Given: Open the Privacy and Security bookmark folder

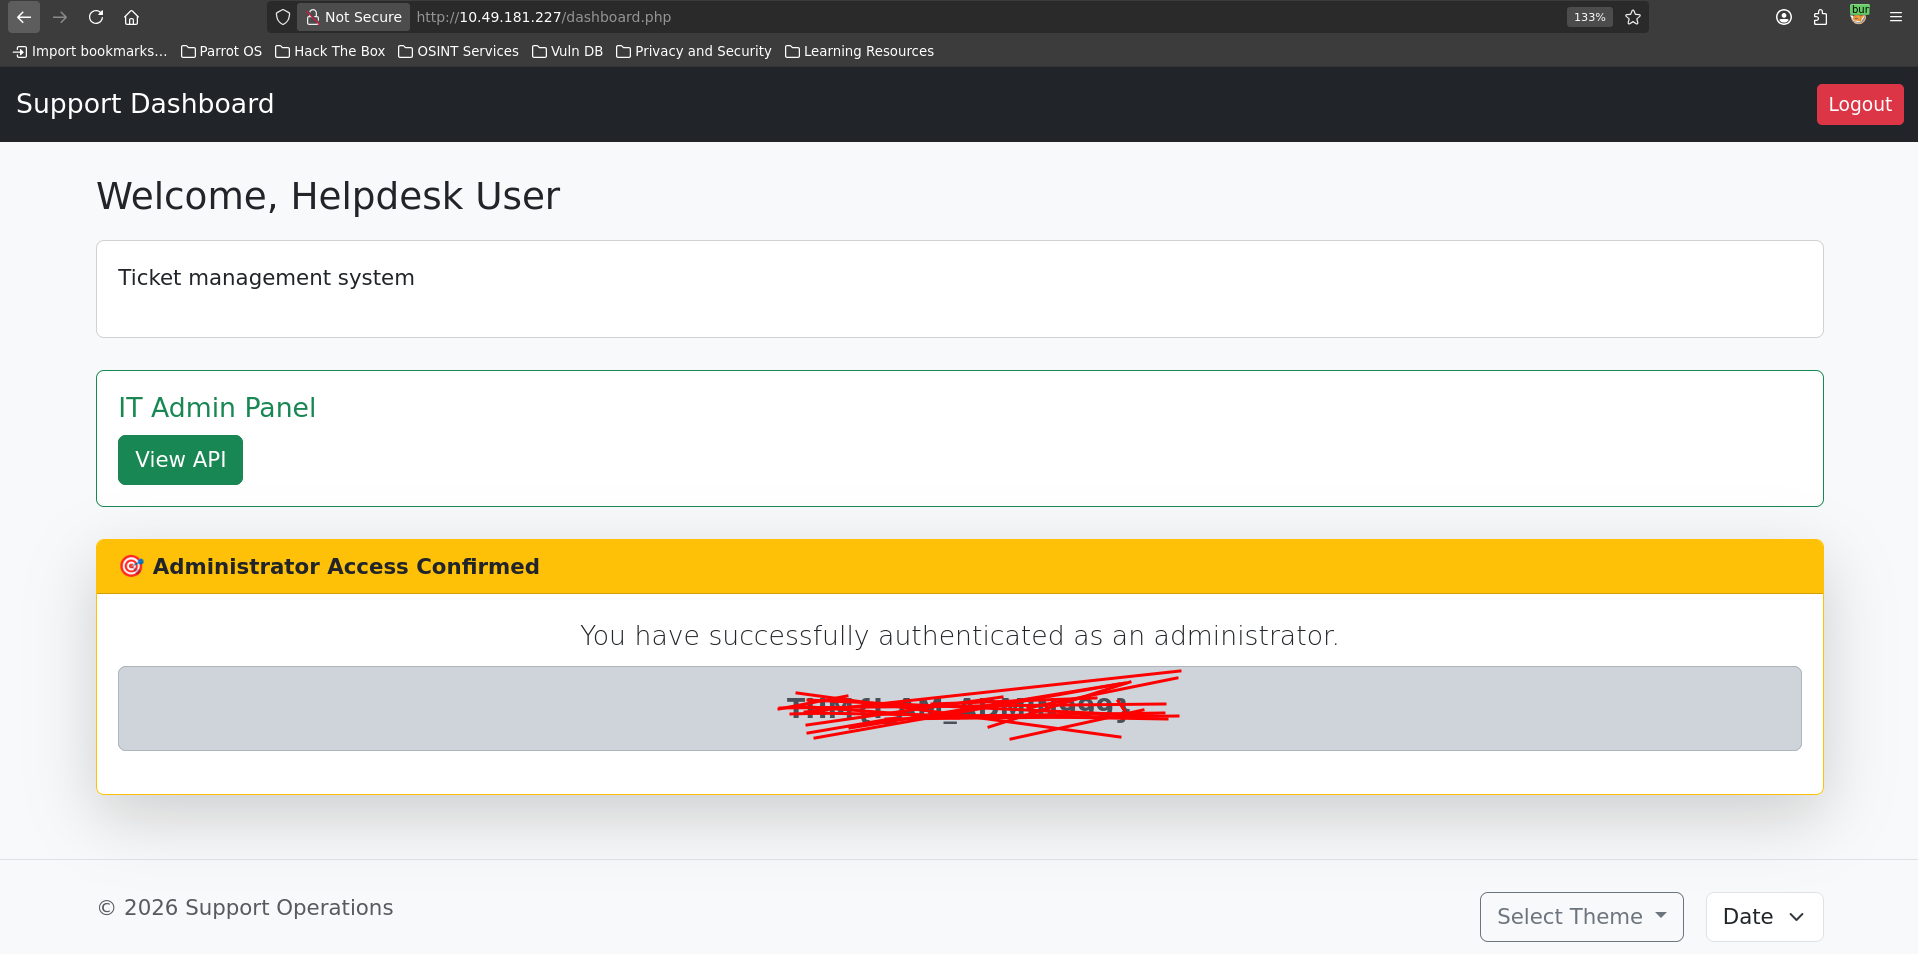Looking at the screenshot, I should (694, 51).
